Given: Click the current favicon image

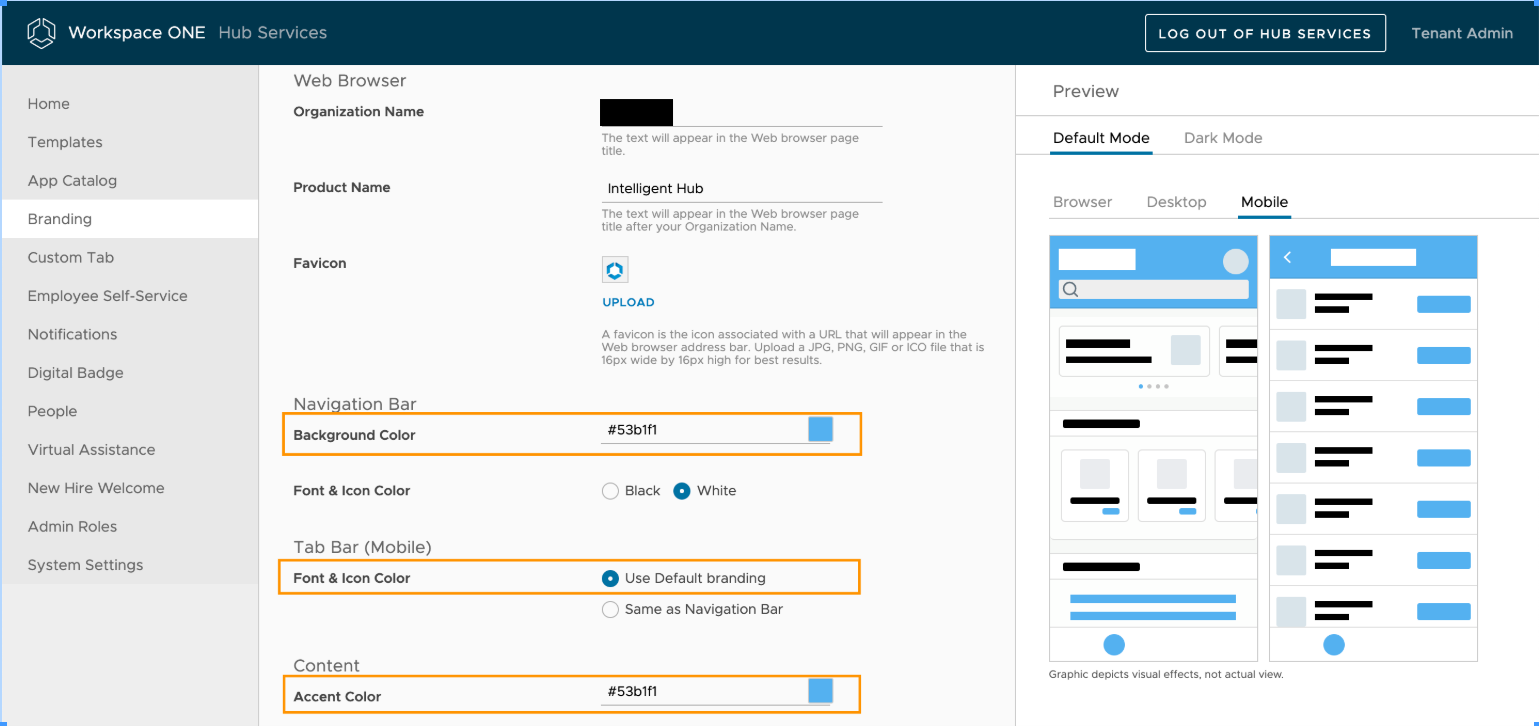Looking at the screenshot, I should [615, 270].
